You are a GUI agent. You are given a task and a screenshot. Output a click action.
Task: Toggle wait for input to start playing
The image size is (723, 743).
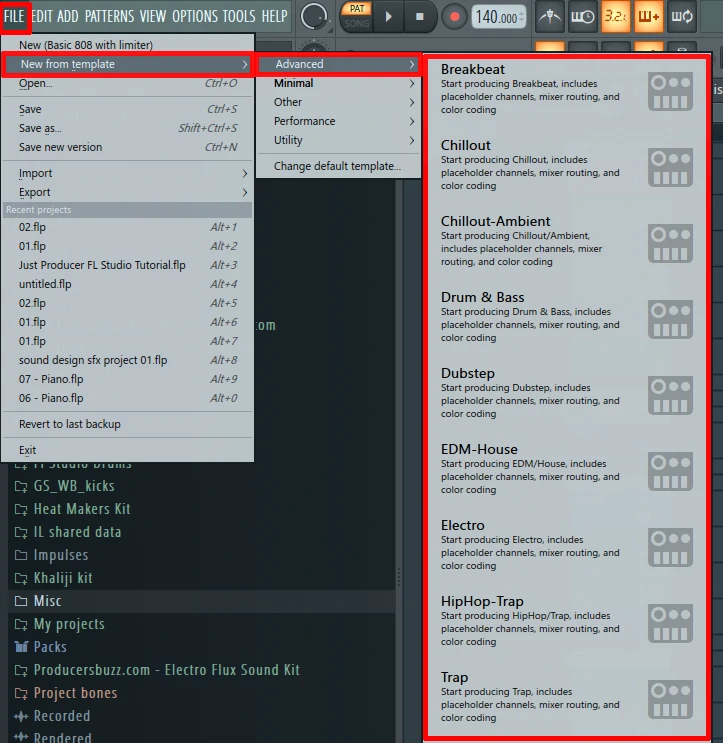point(582,17)
